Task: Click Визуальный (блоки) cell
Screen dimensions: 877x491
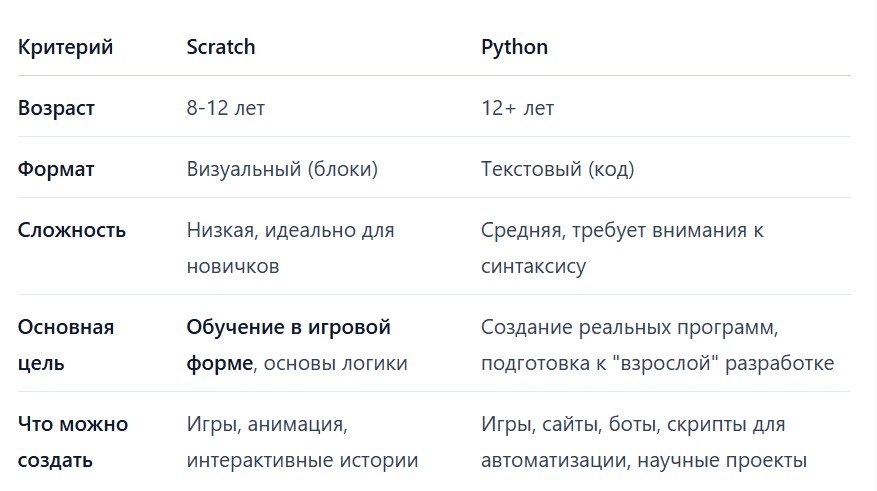Action: [282, 169]
